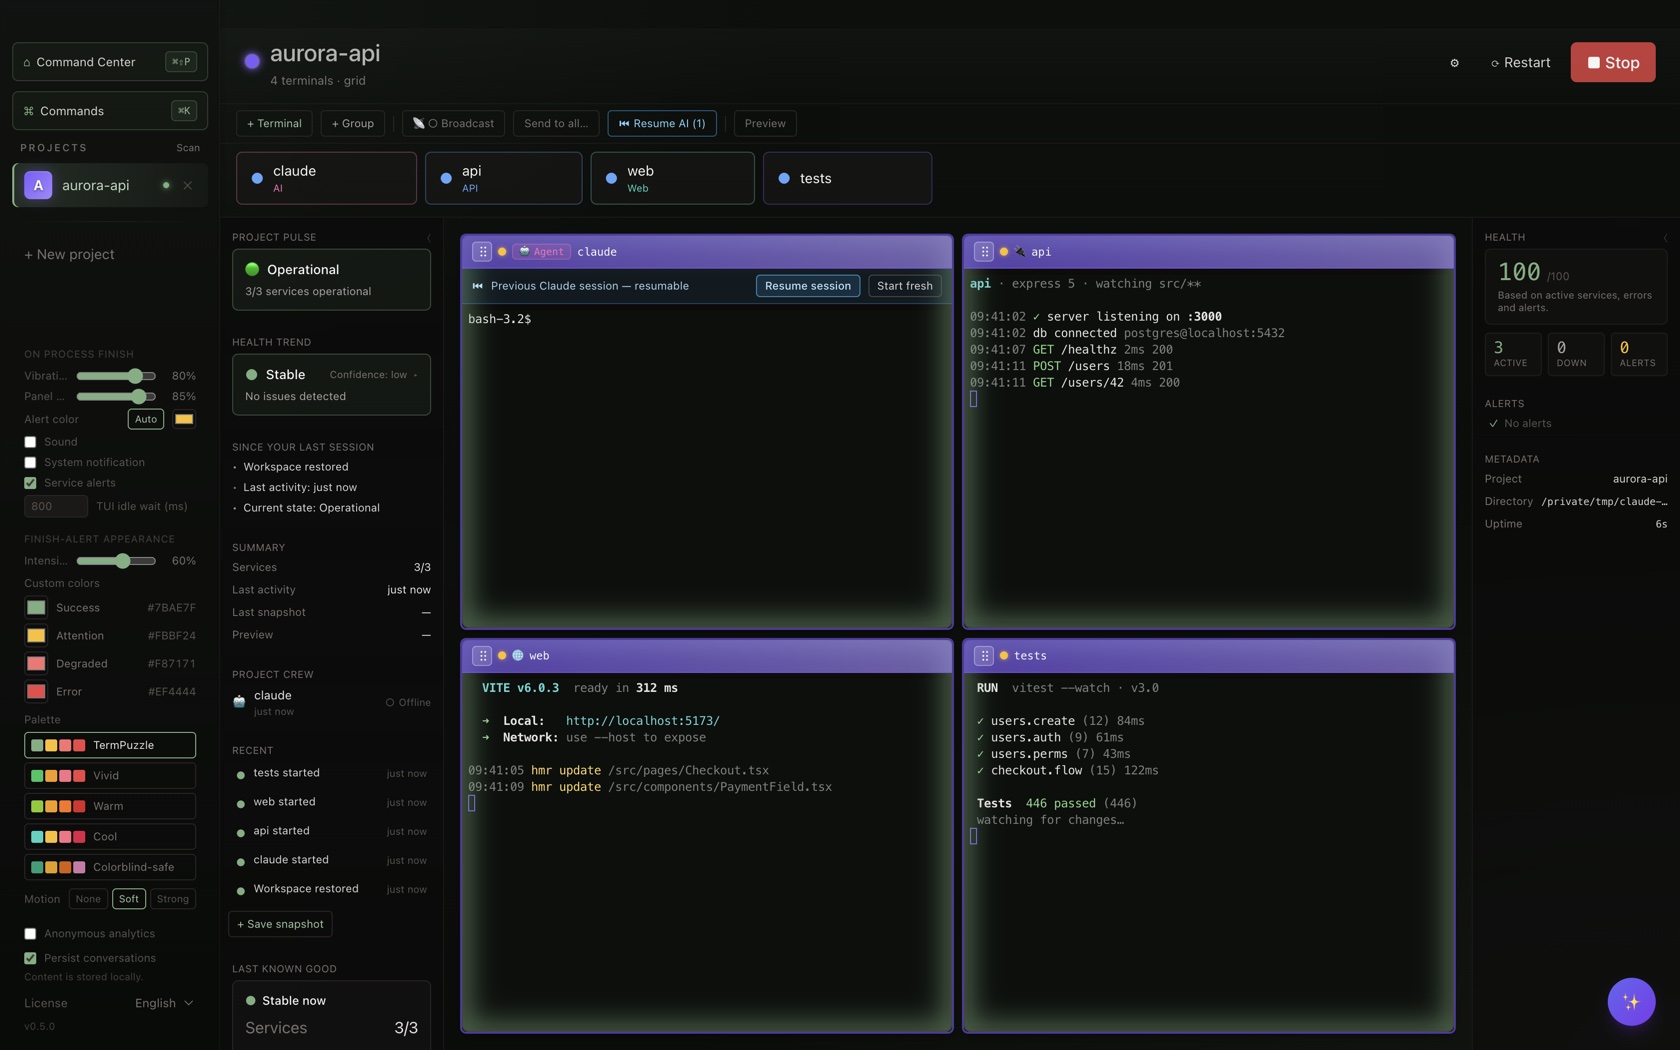Click Resume AI (1) button

[x=662, y=124]
